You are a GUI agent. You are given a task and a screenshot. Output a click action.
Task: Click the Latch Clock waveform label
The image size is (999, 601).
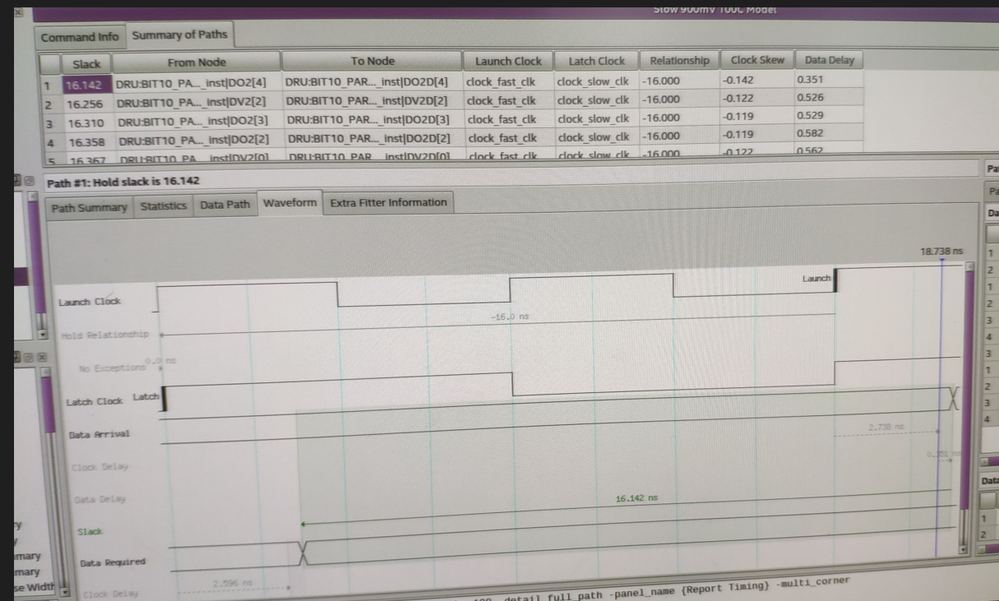coord(94,402)
